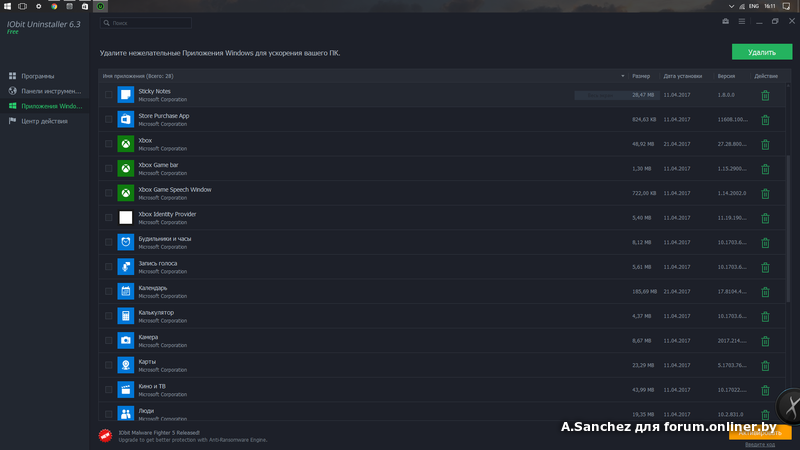Check the Калькулятор checkbox
Viewport: 800px width, 450px height.
[109, 316]
